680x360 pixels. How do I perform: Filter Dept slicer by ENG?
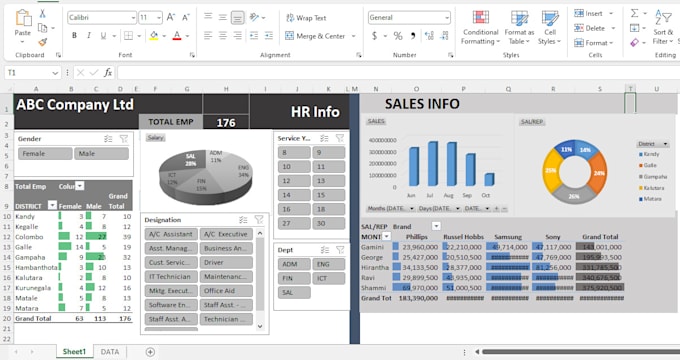[x=329, y=264]
